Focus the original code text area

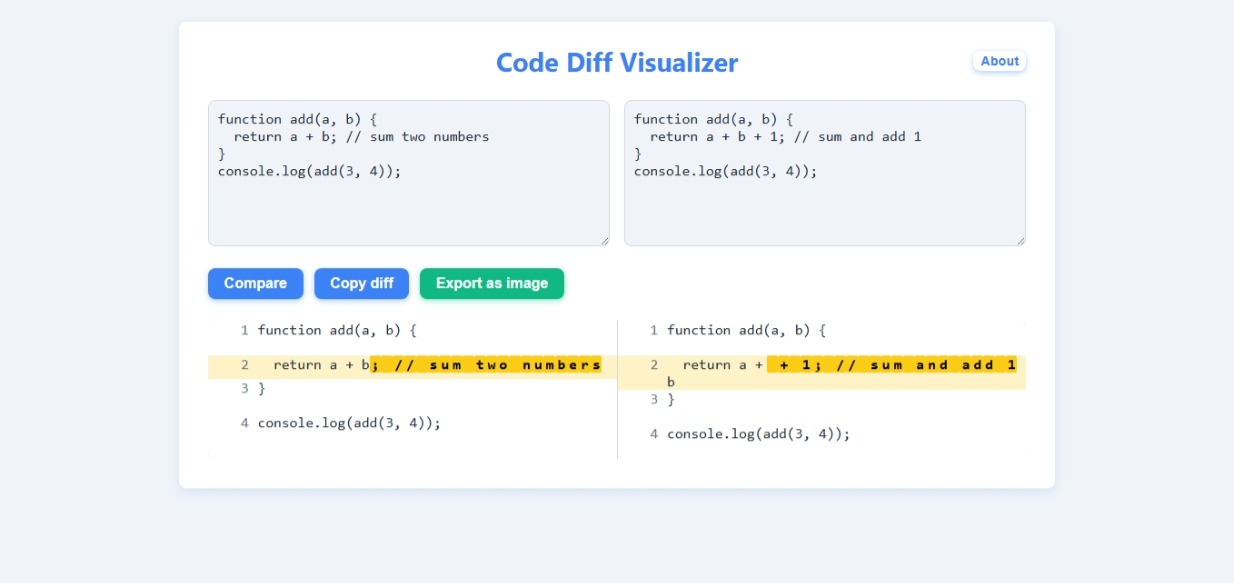click(409, 173)
